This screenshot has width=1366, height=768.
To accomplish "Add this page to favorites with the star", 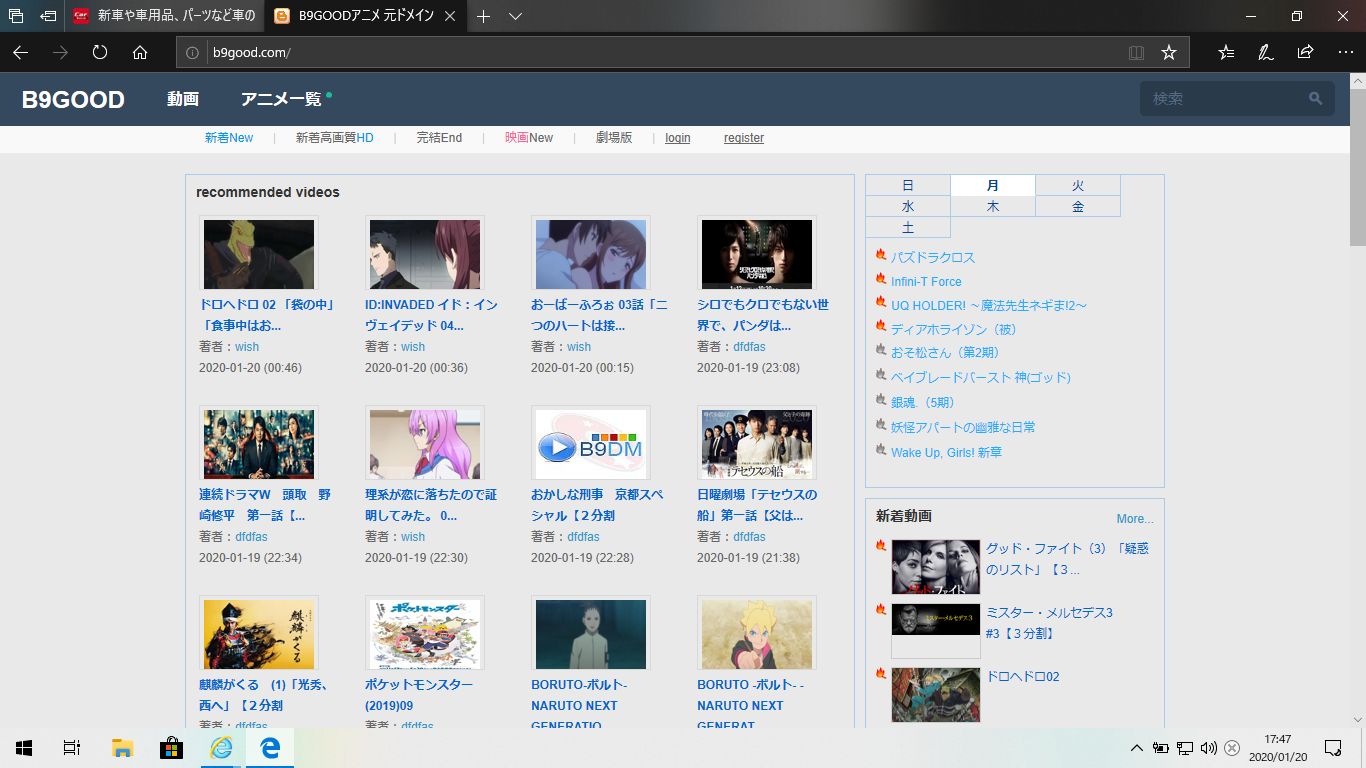I will point(1168,52).
